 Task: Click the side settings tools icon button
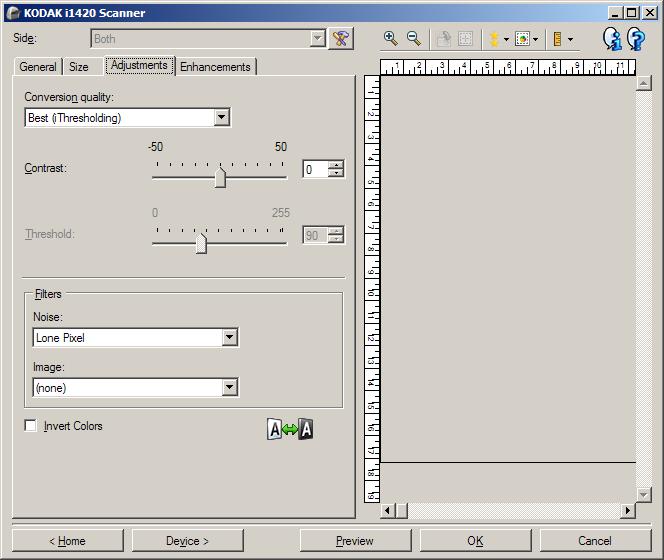coord(340,39)
